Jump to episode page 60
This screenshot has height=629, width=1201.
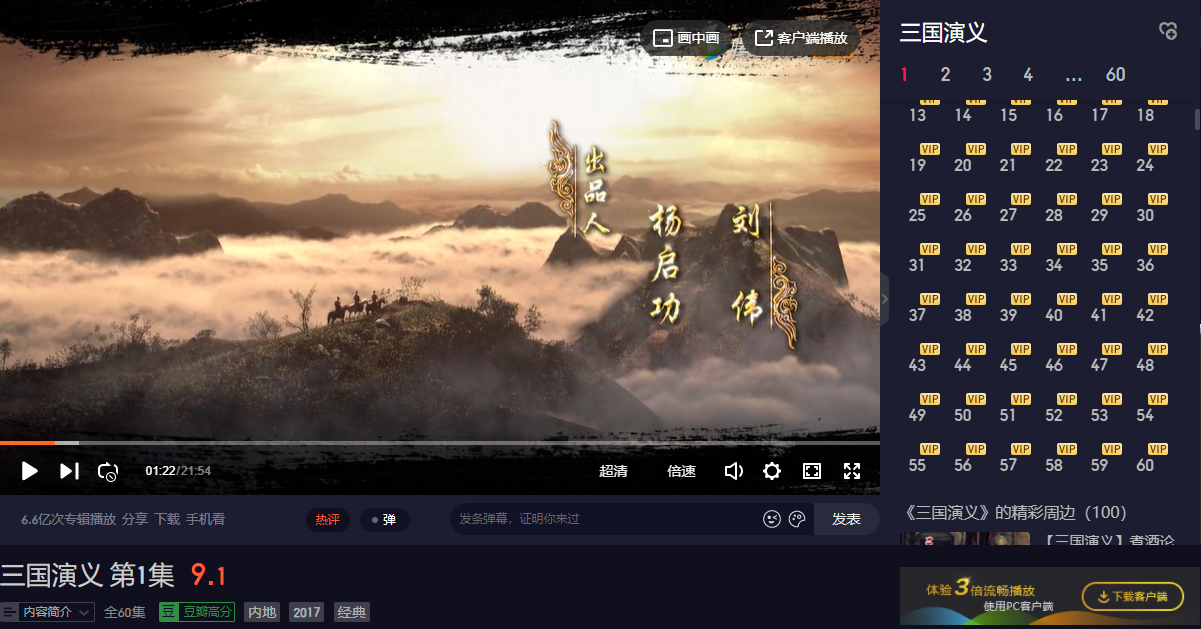[1115, 75]
